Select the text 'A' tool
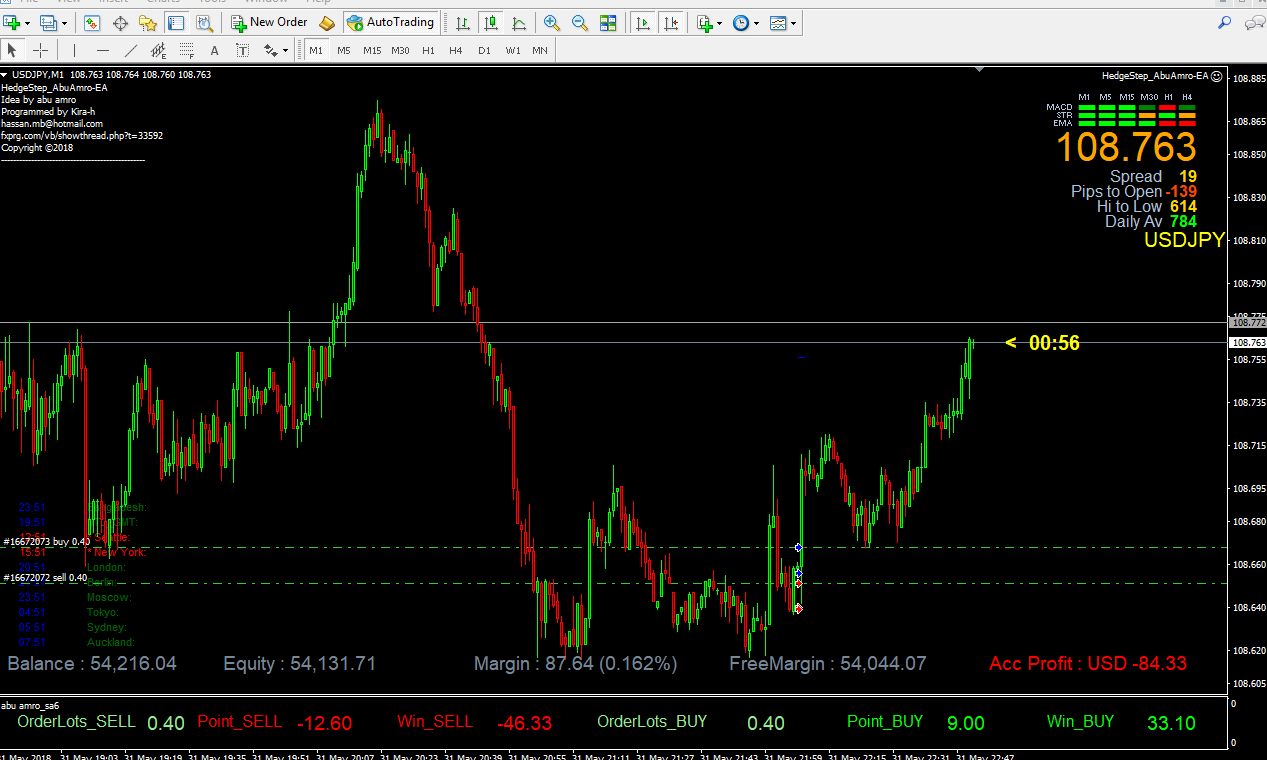 point(214,50)
